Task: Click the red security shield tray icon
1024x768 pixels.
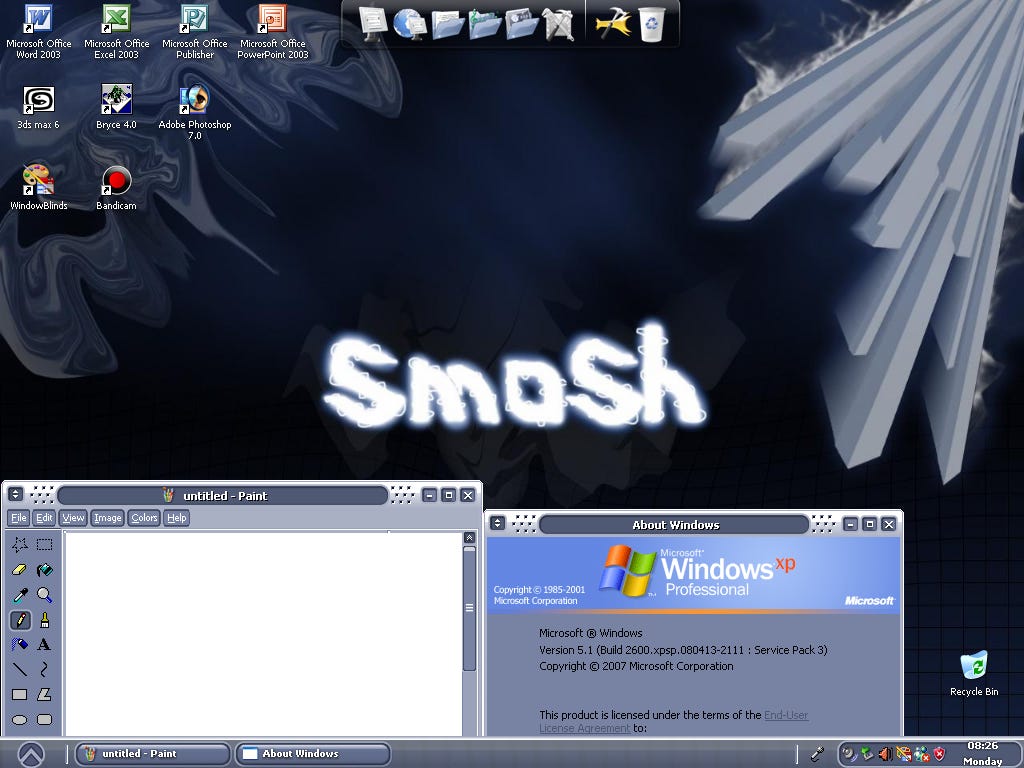Action: 939,754
